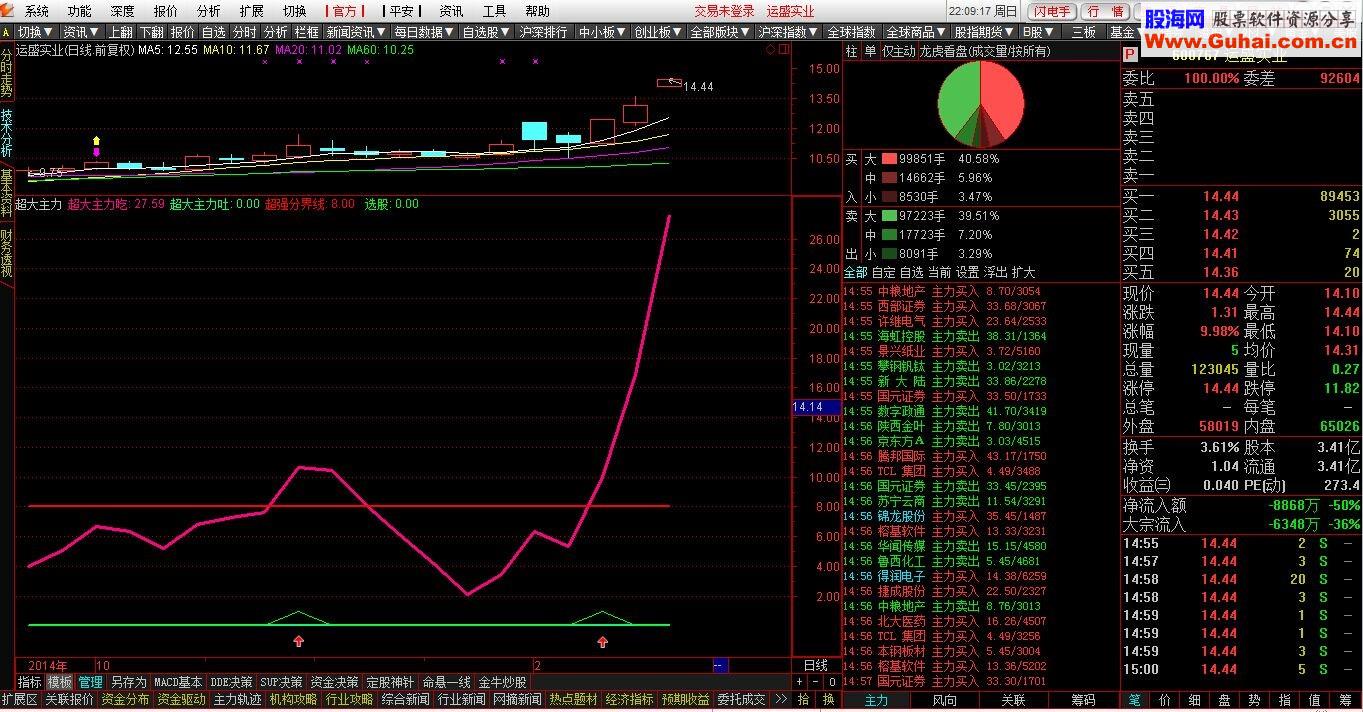This screenshot has height=712, width=1363.
Task: Select the MACD基本 template
Action: point(178,682)
